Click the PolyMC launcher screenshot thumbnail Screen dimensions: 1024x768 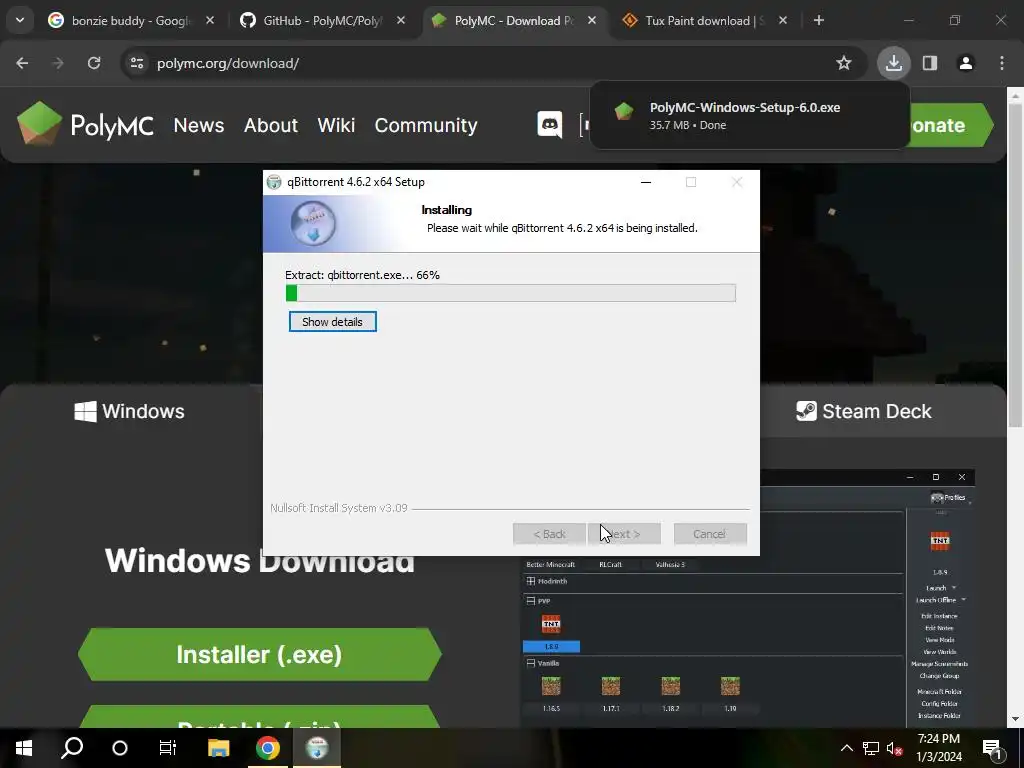coord(748,598)
